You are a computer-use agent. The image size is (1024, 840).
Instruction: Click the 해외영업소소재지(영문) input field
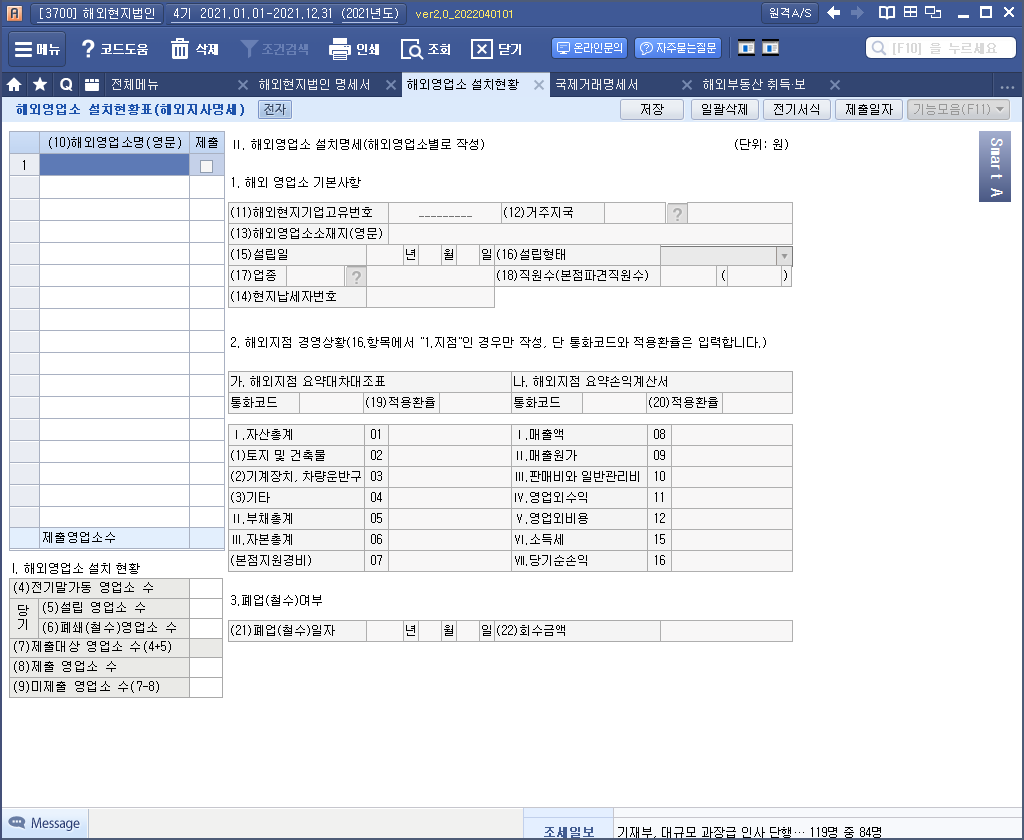[x=590, y=234]
